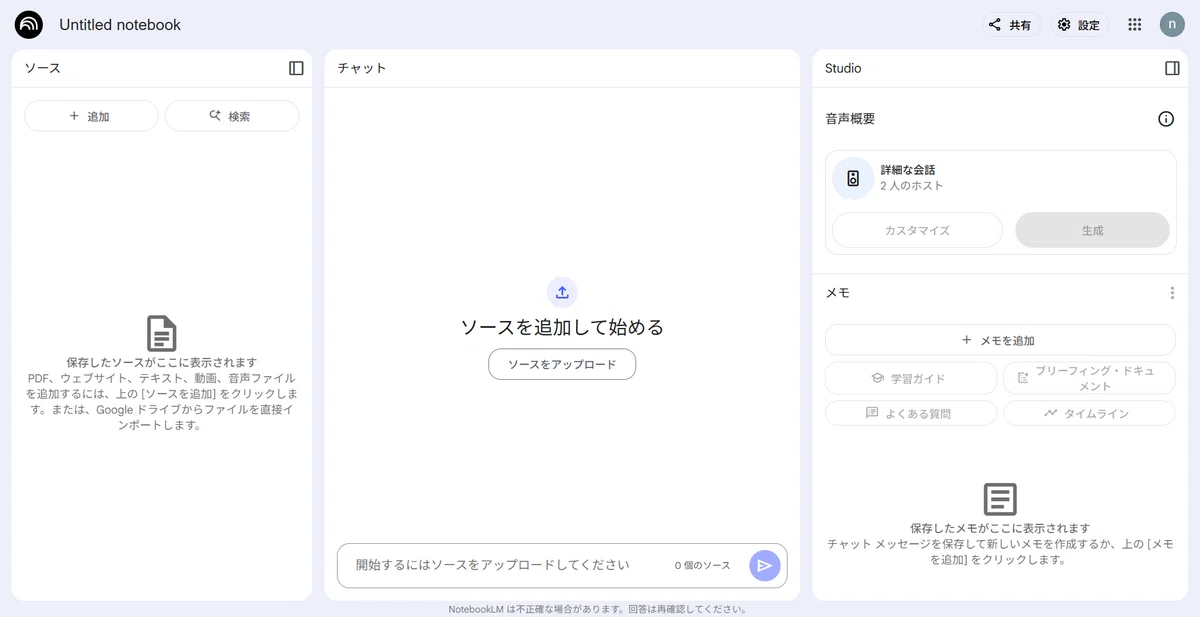Click タイムライン button
Viewport: 1200px width, 617px height.
tap(1089, 413)
